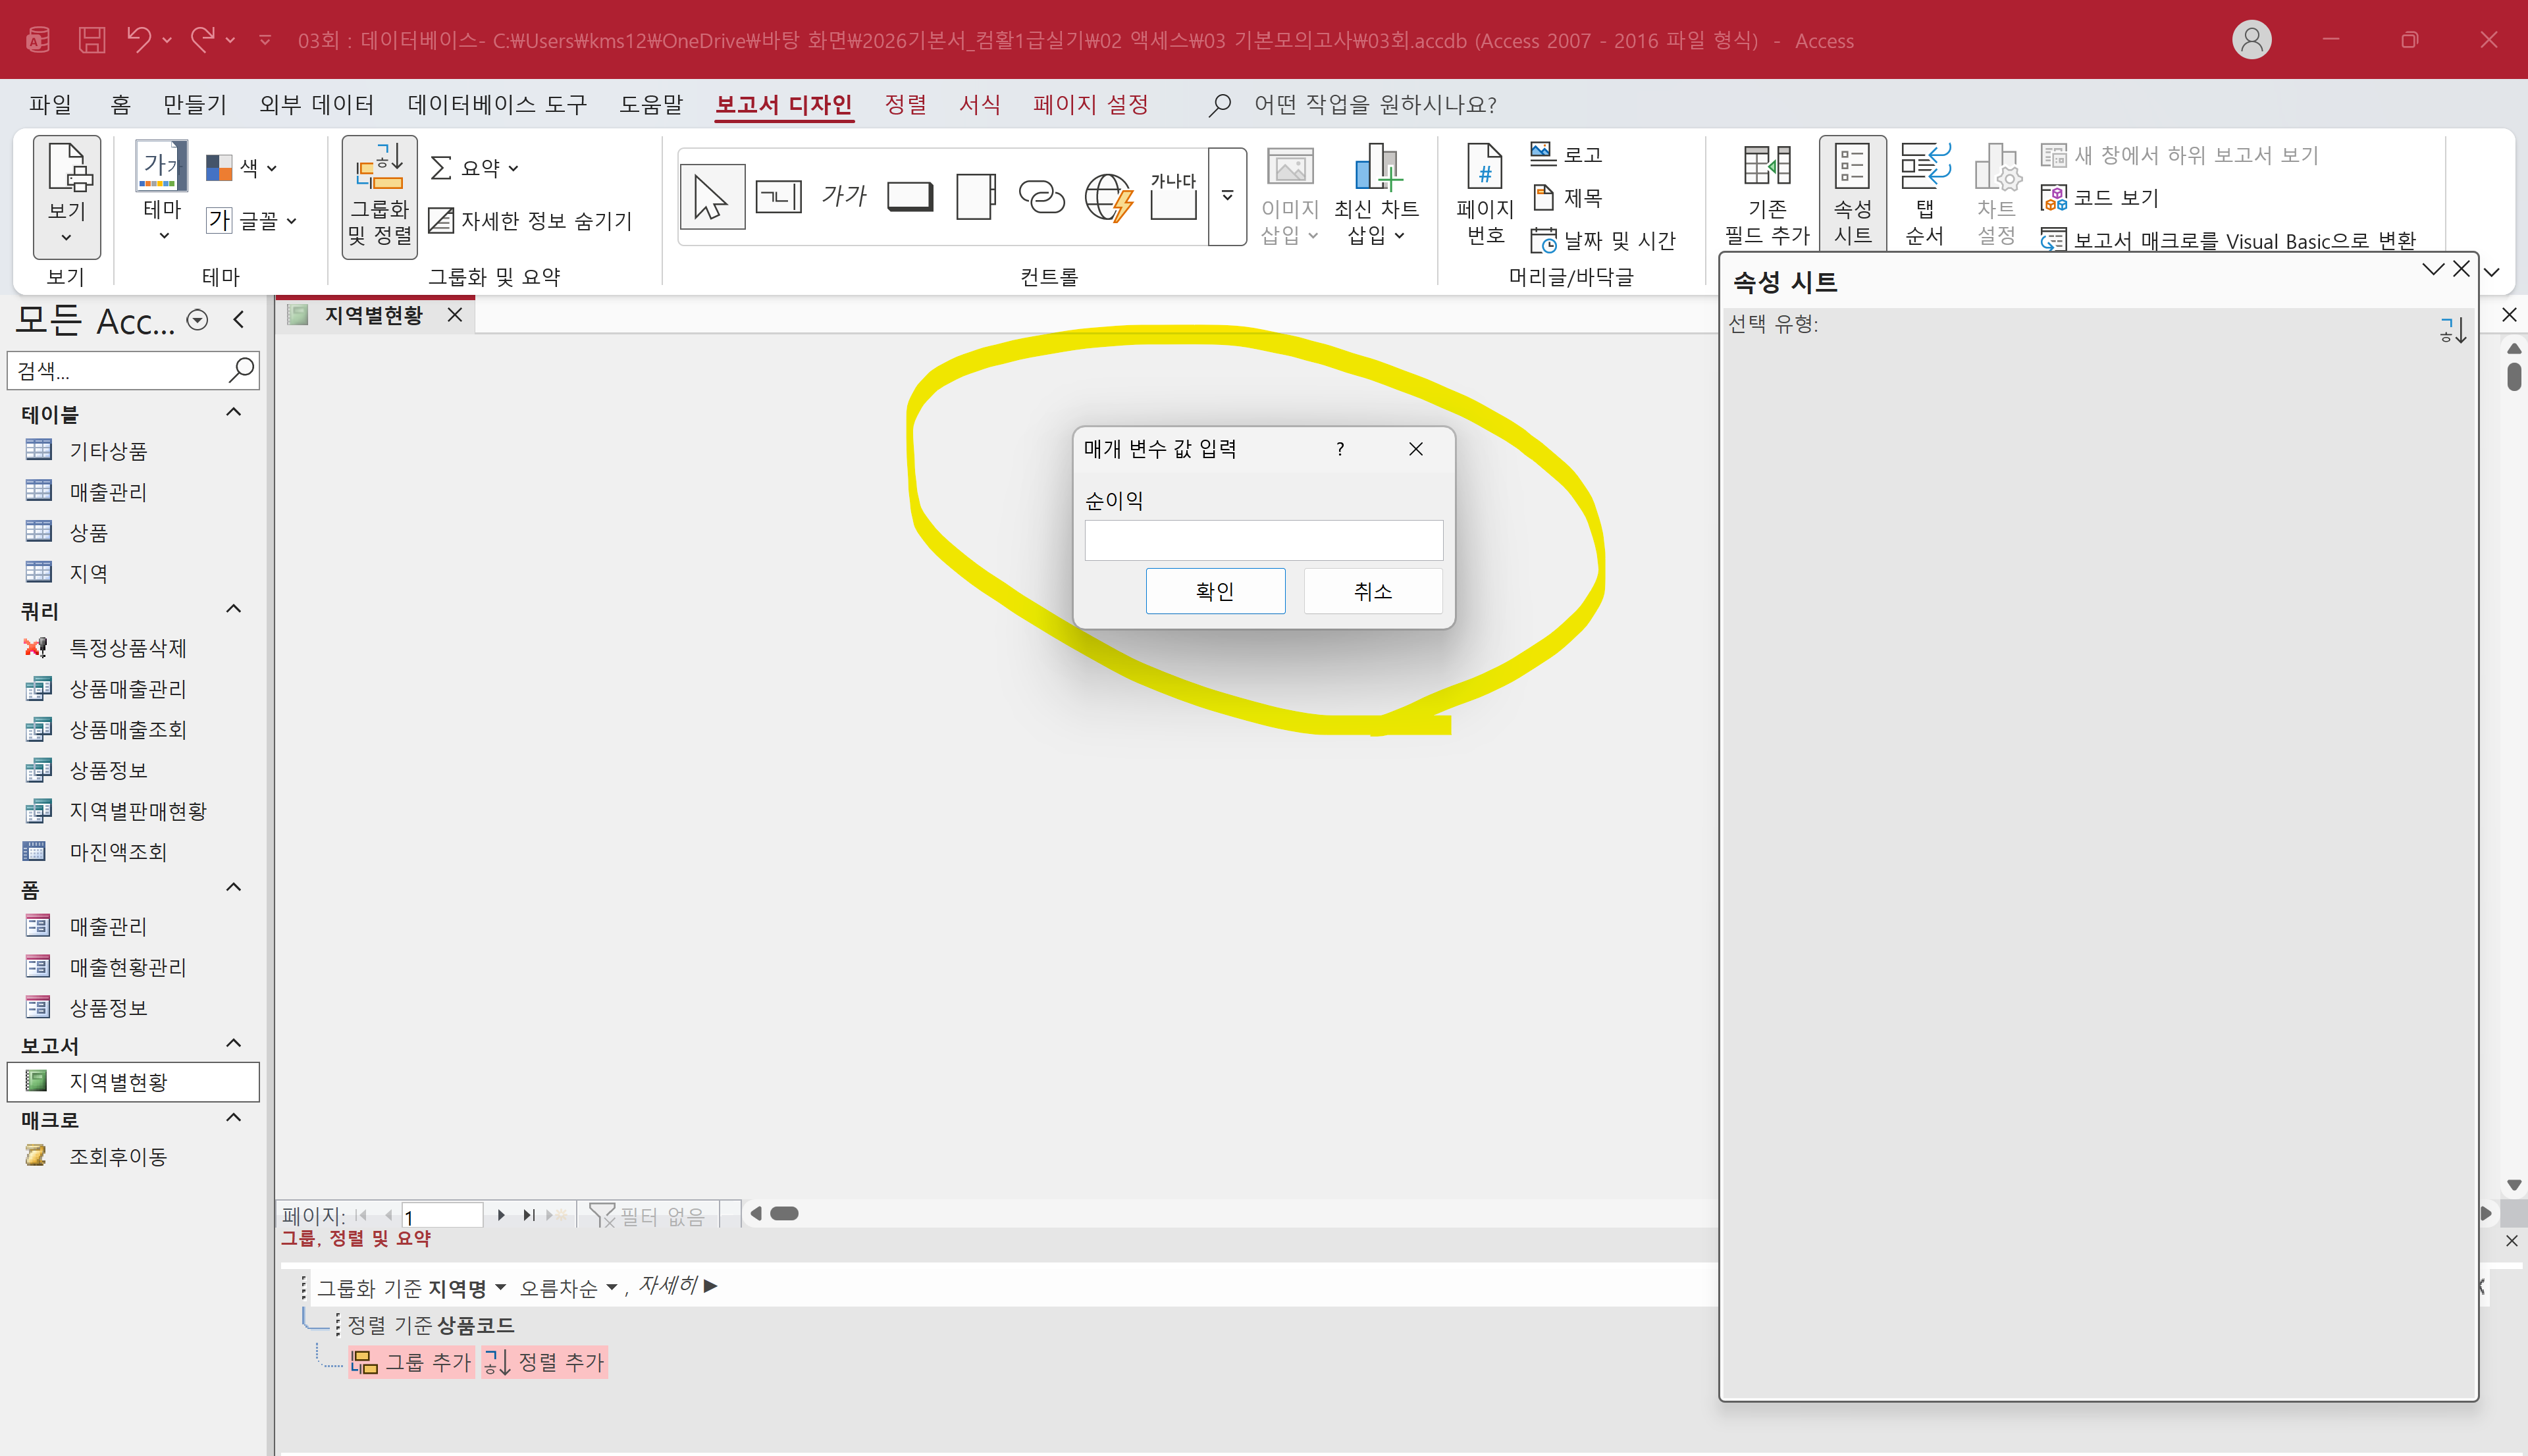
Task: Open the Page Setup ribbon tab
Action: coord(1090,104)
